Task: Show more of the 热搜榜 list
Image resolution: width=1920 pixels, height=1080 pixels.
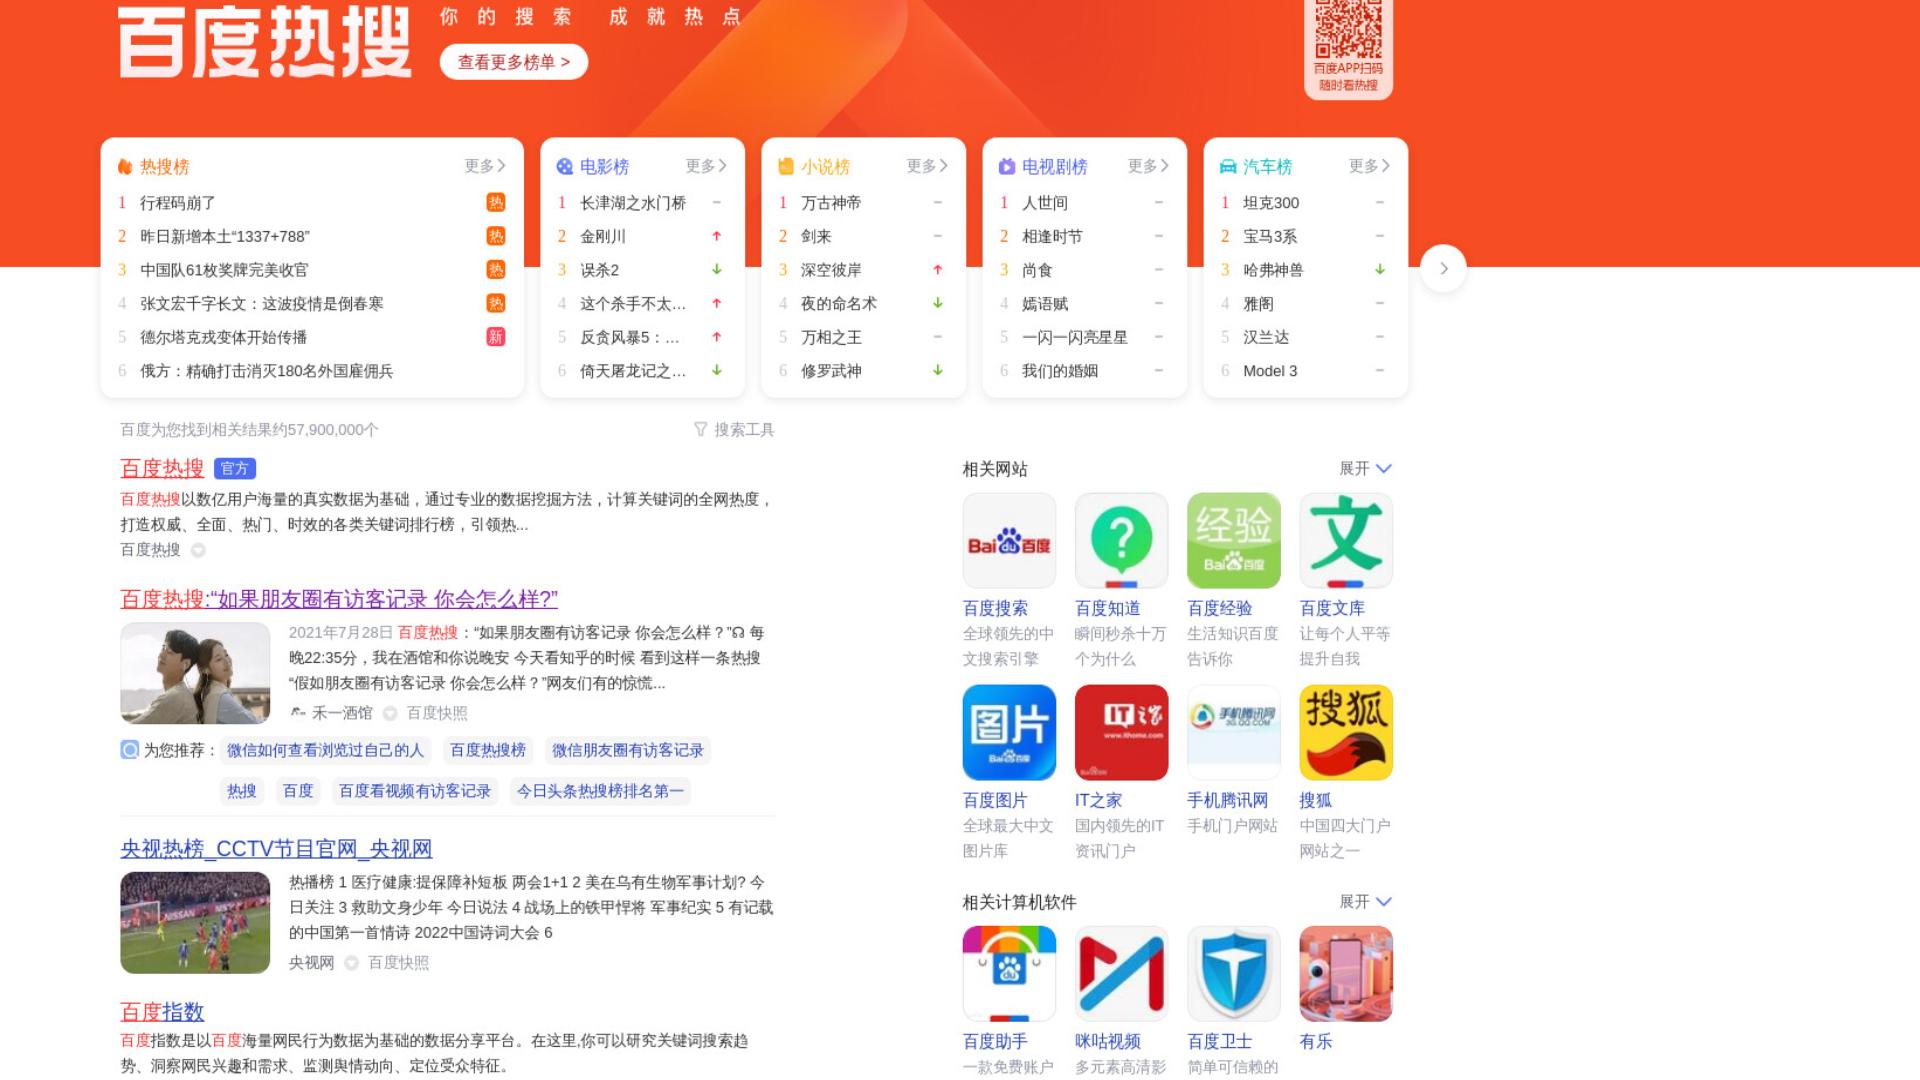Action: pyautogui.click(x=485, y=166)
